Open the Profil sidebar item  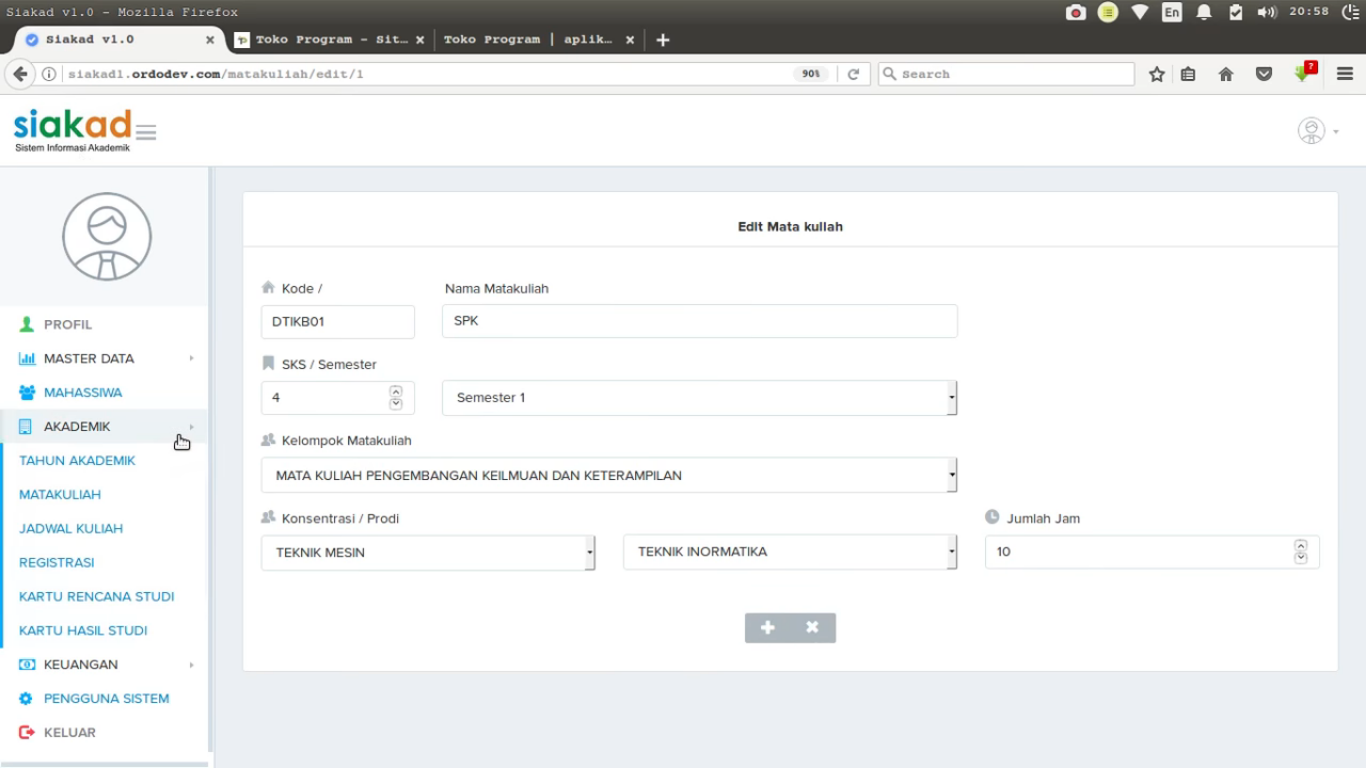coord(67,324)
